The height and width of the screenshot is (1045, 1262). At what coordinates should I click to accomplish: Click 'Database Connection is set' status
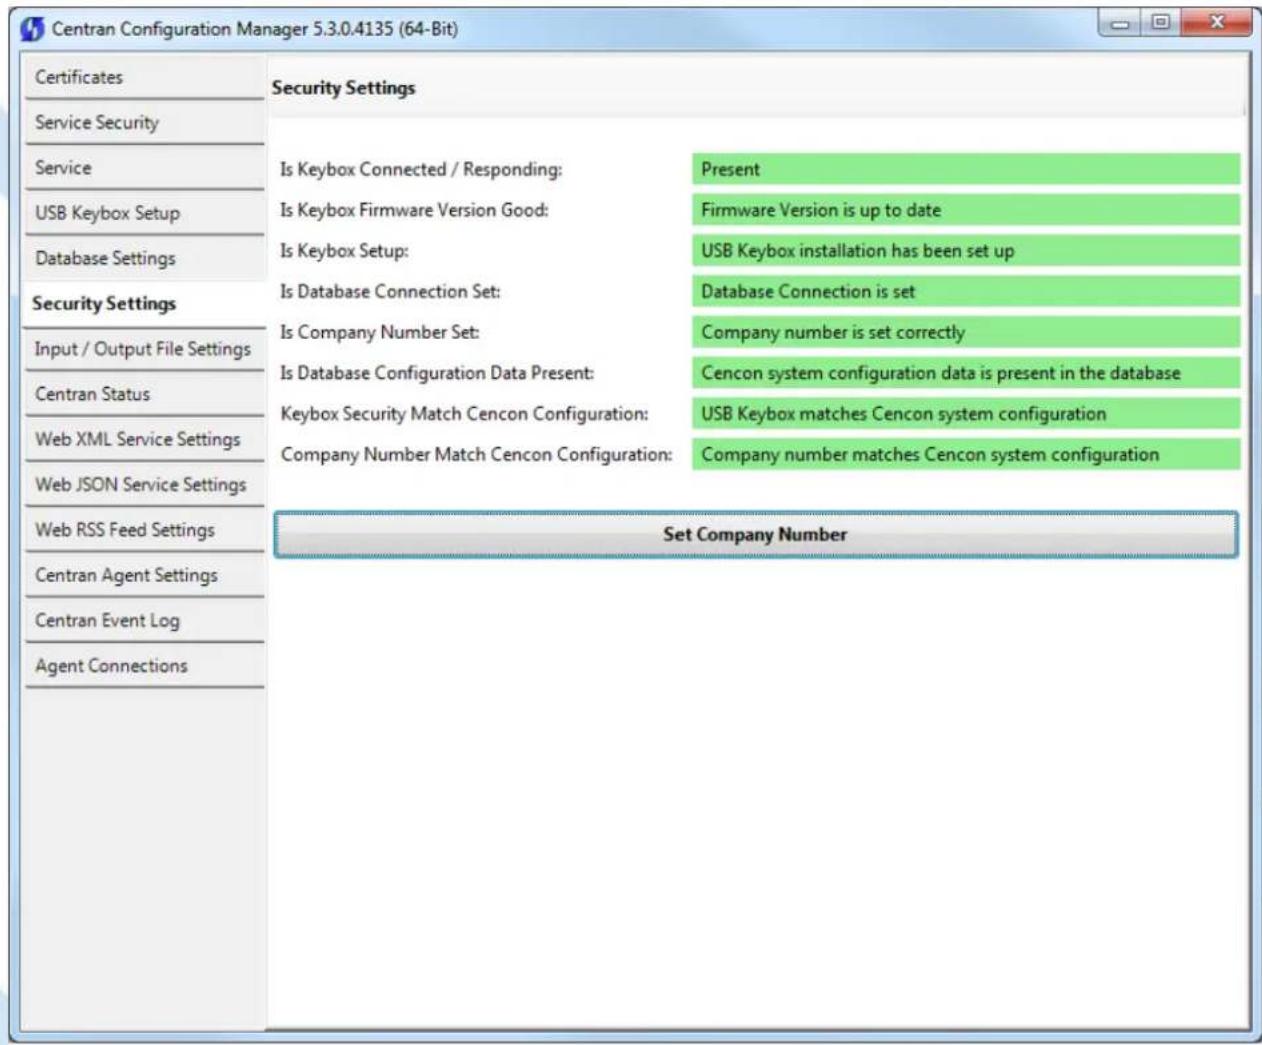966,292
